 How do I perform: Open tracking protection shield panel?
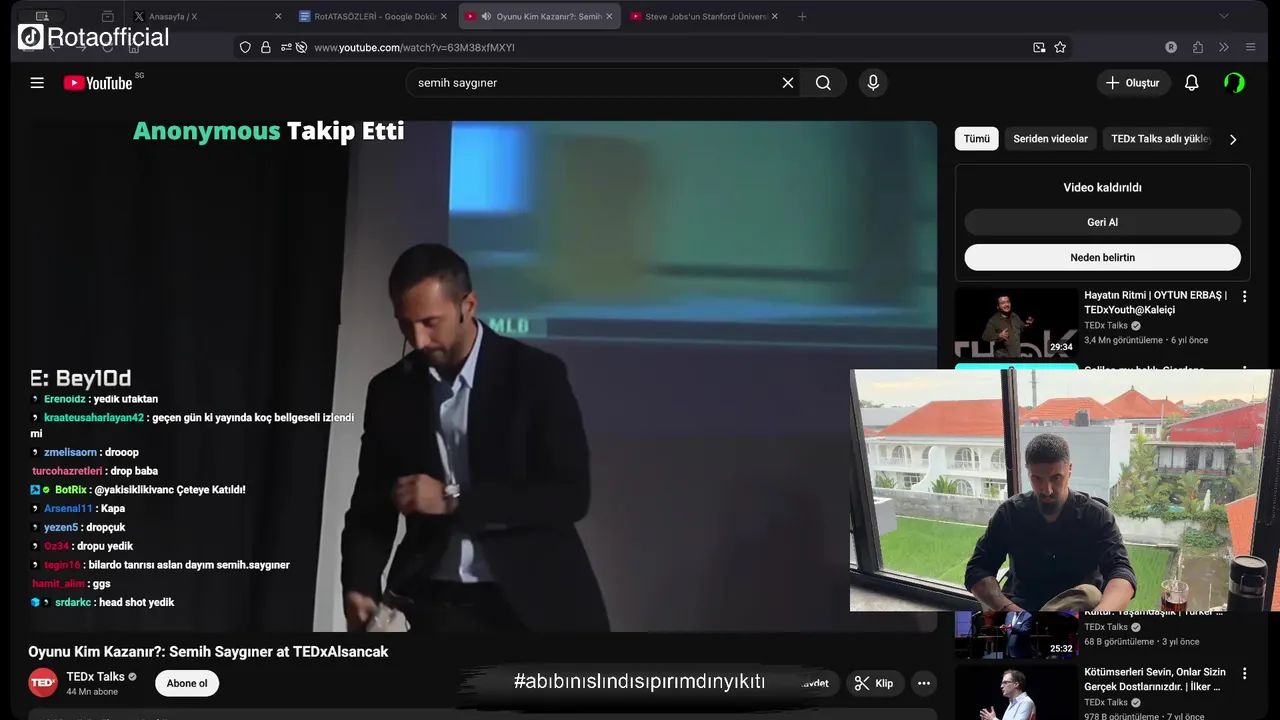pyautogui.click(x=245, y=47)
